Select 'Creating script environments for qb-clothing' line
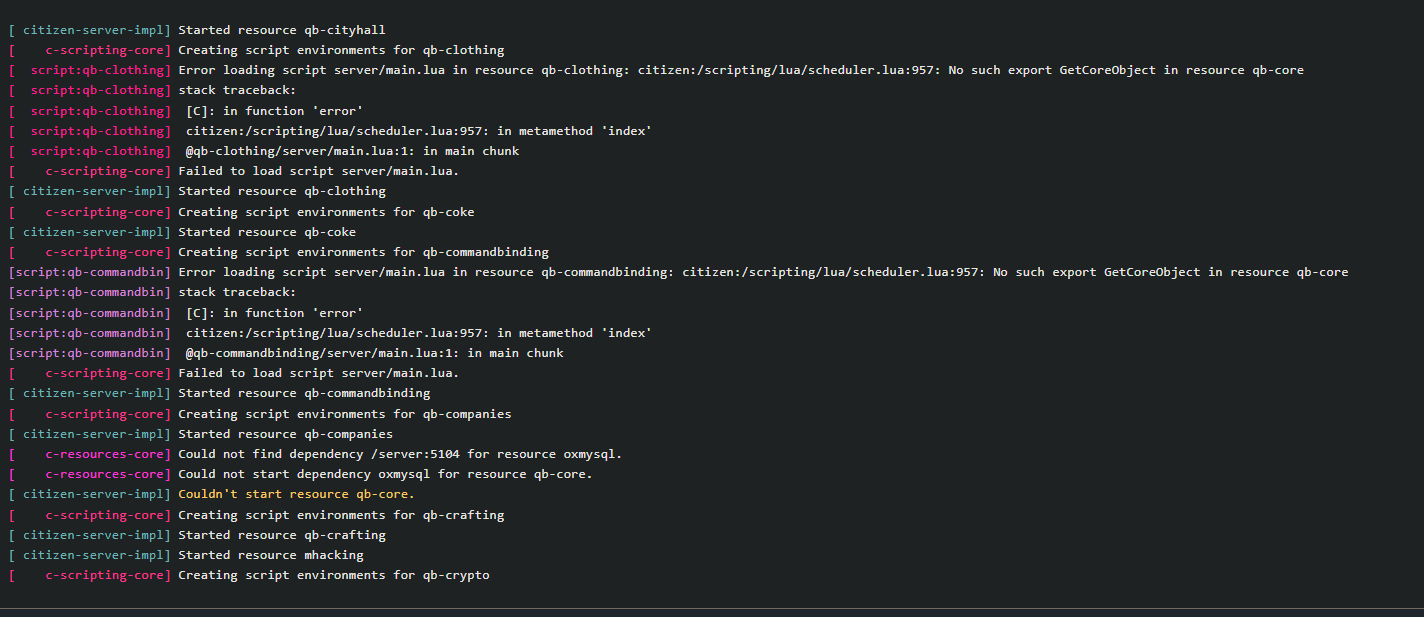Image resolution: width=1424 pixels, height=617 pixels. click(x=256, y=50)
